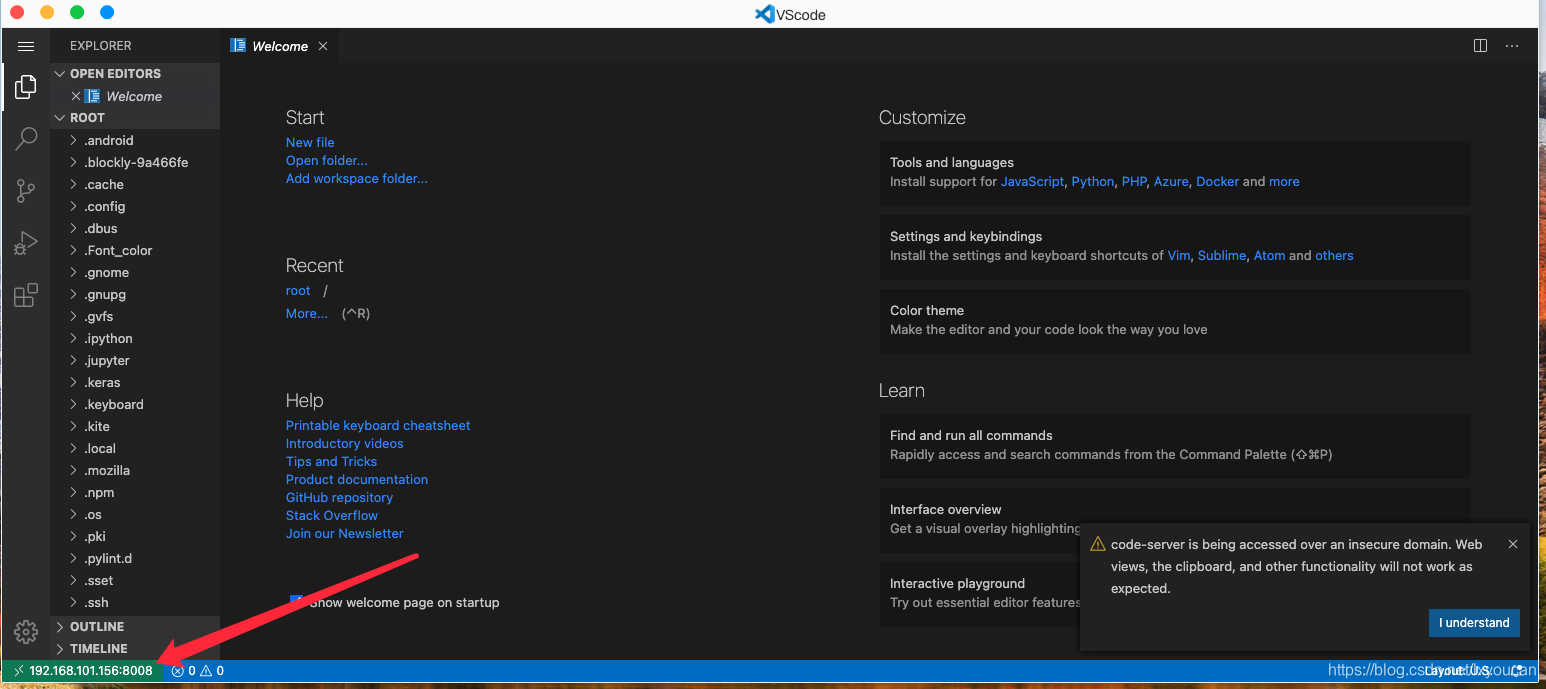The image size is (1546, 689).
Task: Open the Explorer view in activity bar
Action: 26,88
